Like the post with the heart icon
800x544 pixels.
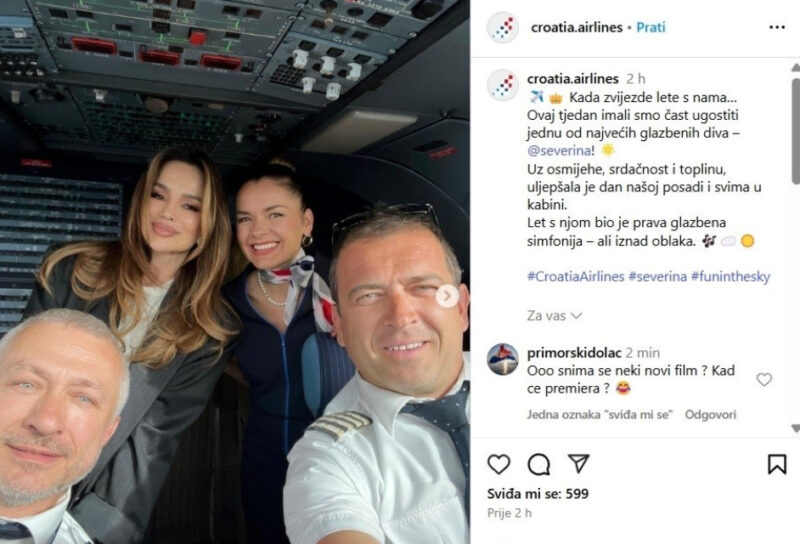498,464
